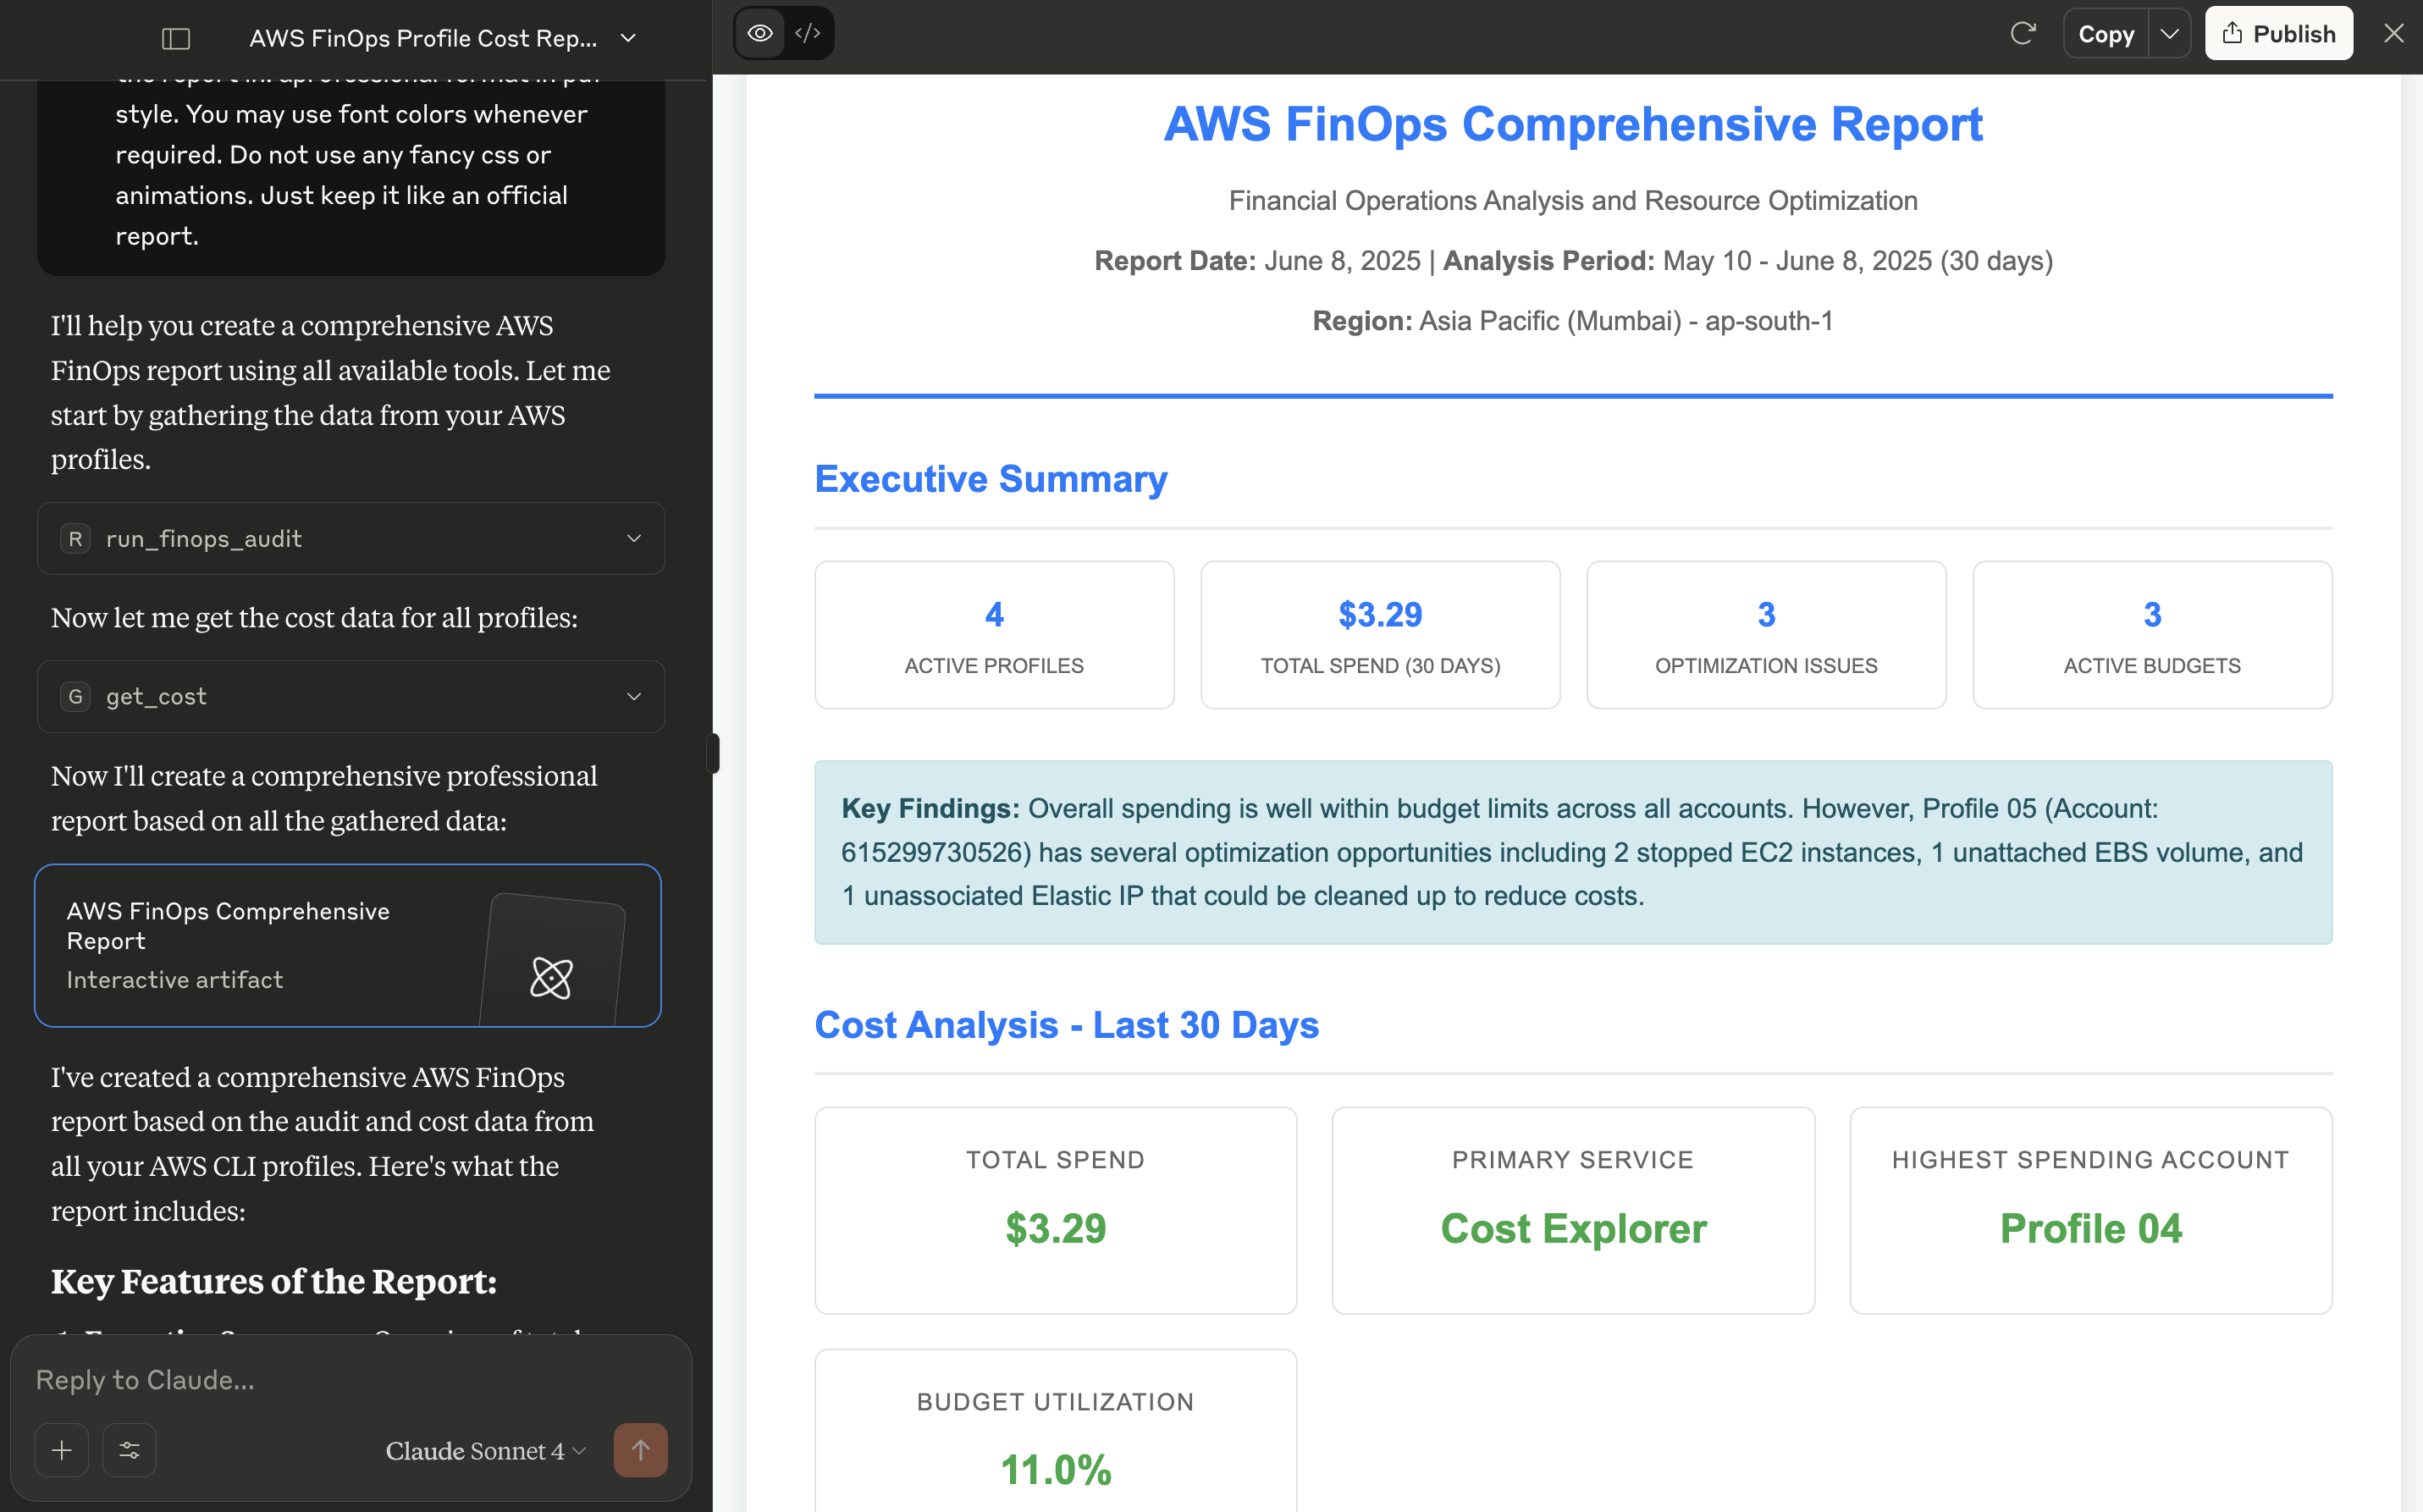Close the artifact panel
Image resolution: width=2423 pixels, height=1512 pixels.
pos(2393,34)
